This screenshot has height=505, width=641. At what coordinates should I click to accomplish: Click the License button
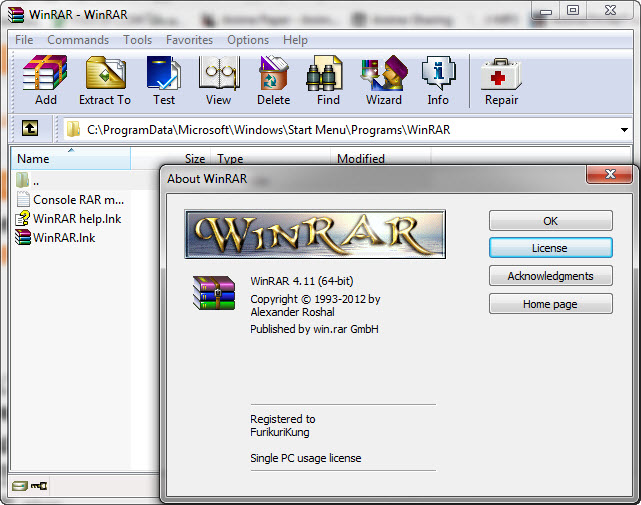click(551, 248)
